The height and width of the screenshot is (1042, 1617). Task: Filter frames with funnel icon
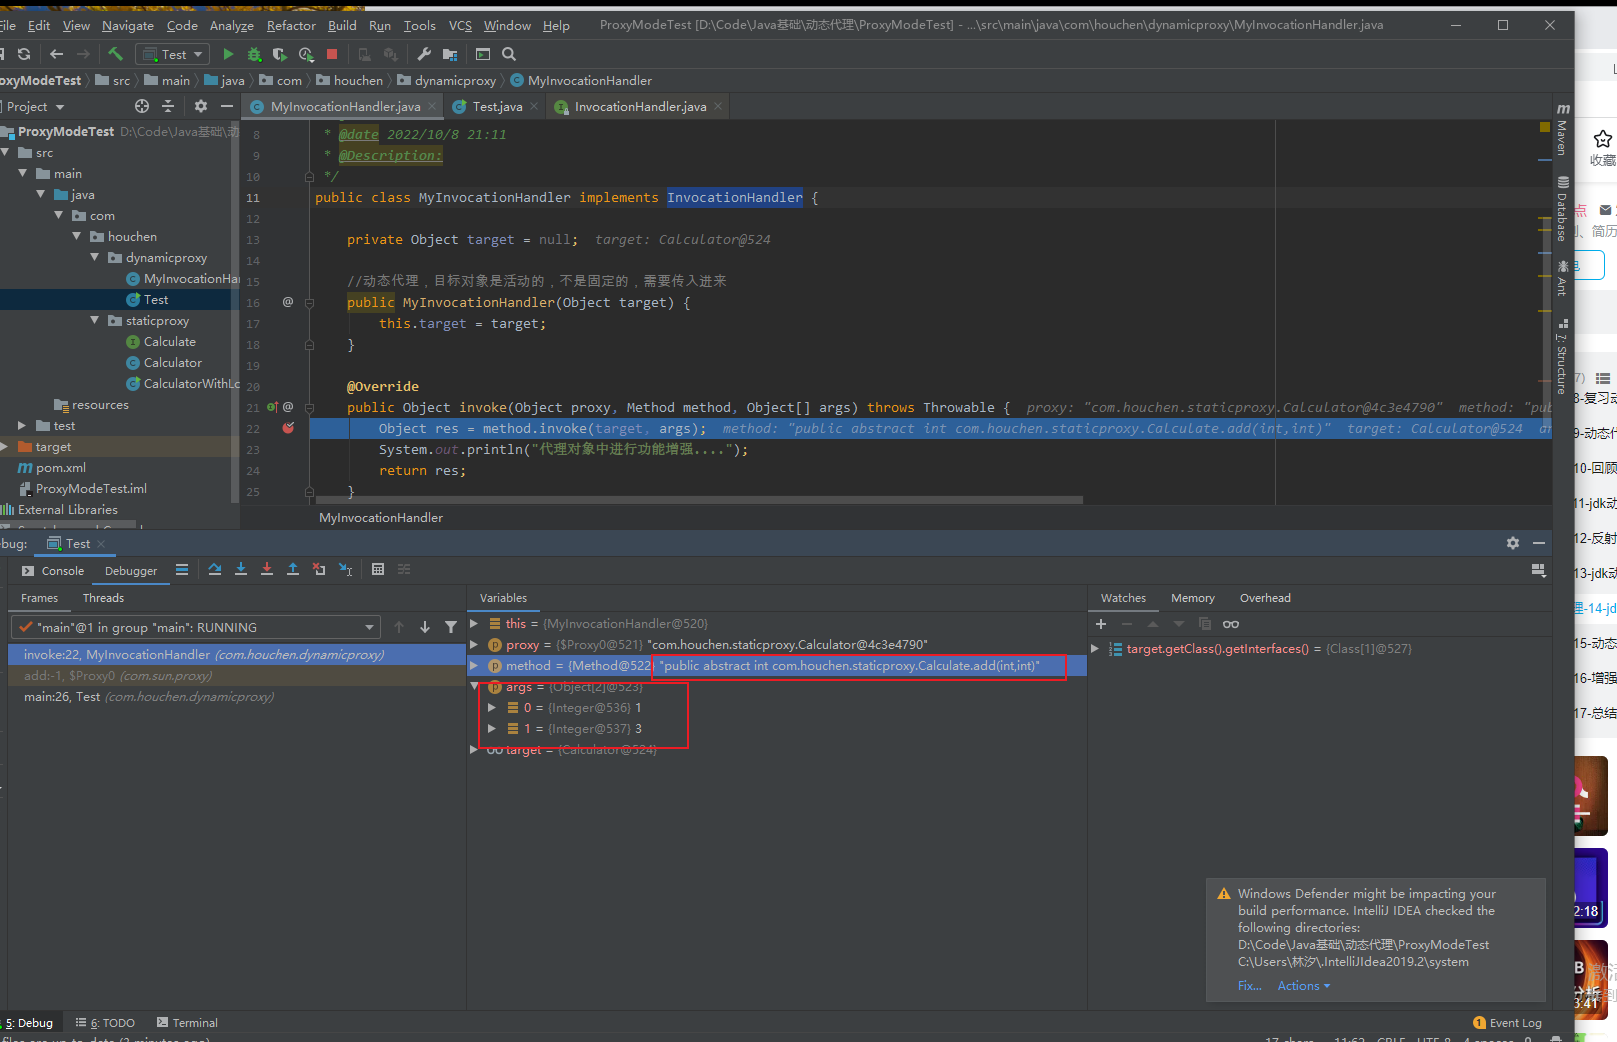(x=451, y=627)
